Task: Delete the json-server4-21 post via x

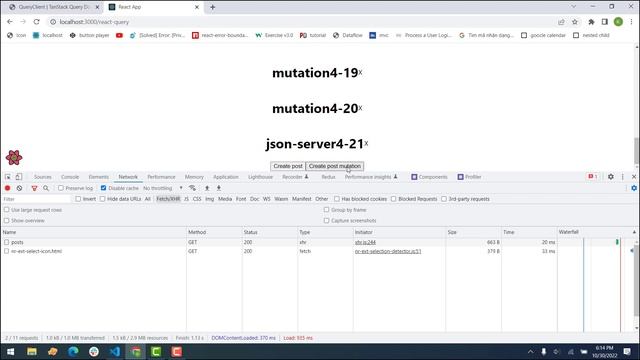Action: 366,143
